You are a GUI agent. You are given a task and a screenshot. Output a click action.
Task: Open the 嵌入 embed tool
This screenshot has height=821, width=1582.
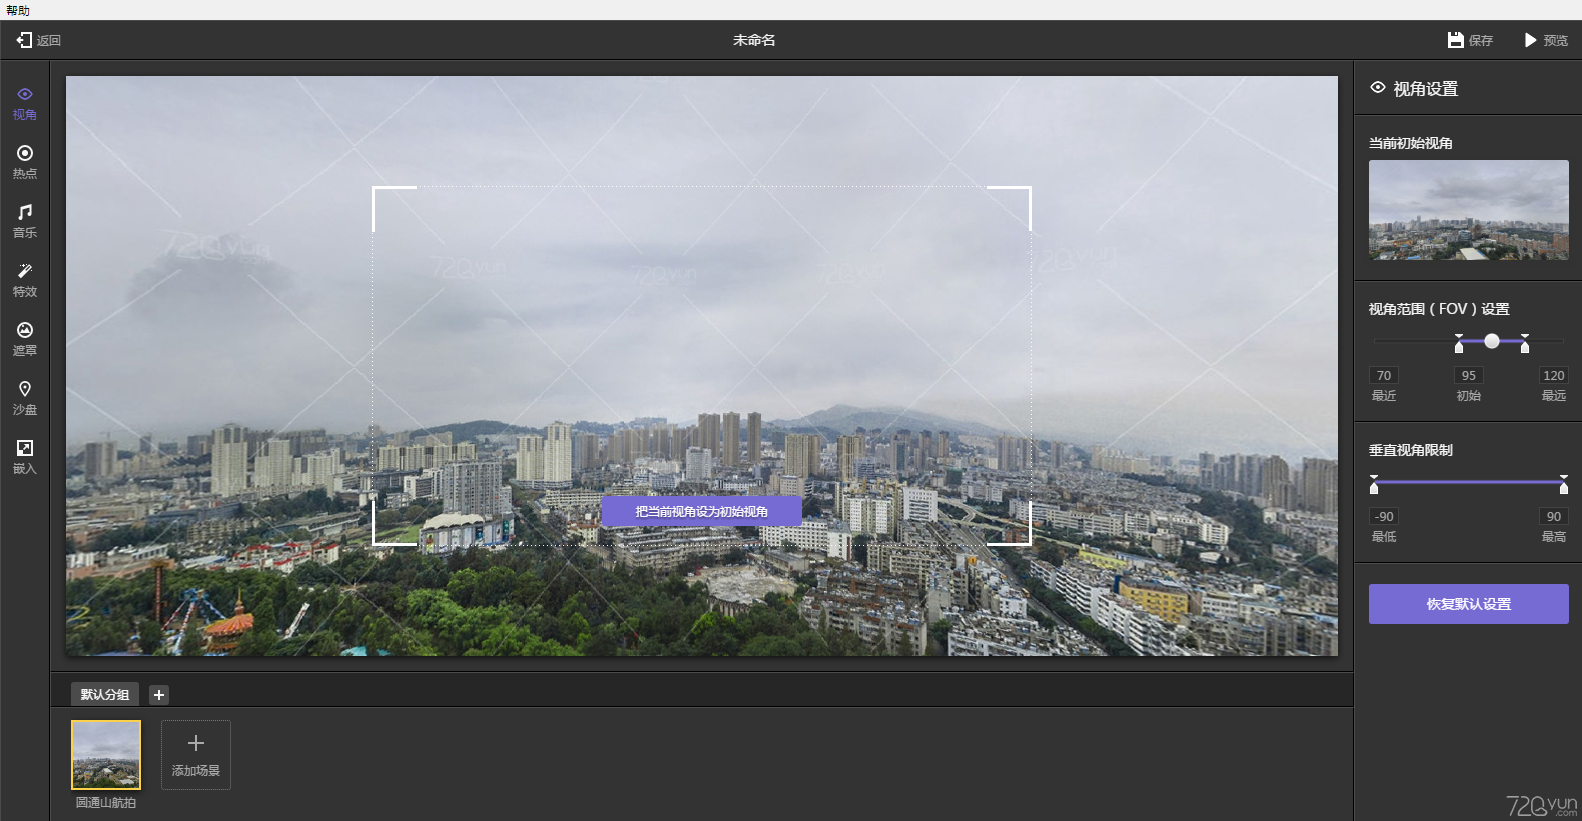25,458
